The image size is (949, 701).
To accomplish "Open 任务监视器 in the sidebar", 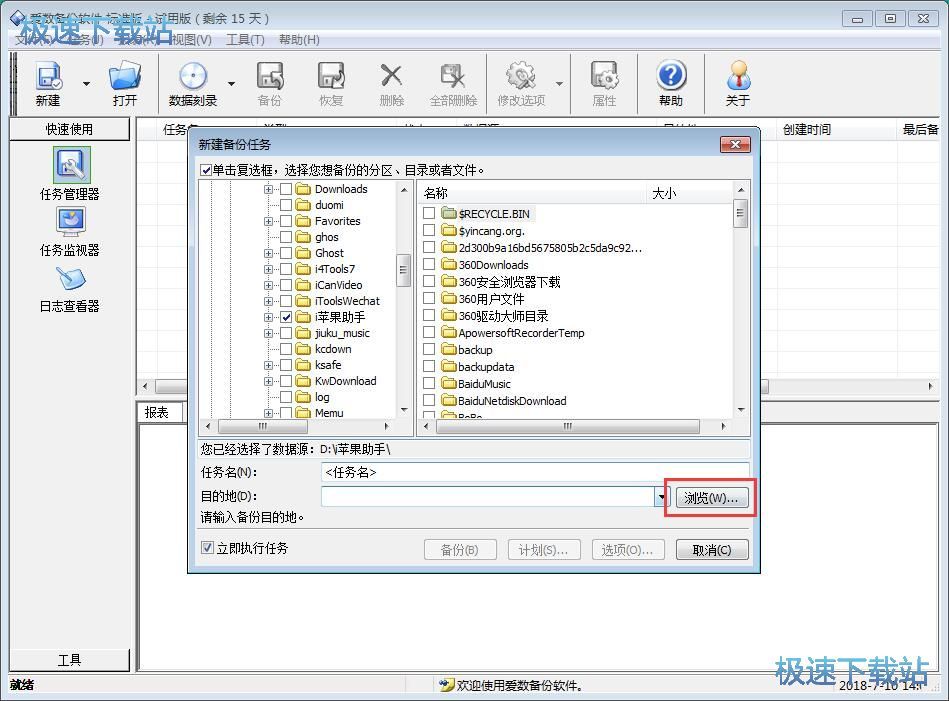I will [x=70, y=232].
